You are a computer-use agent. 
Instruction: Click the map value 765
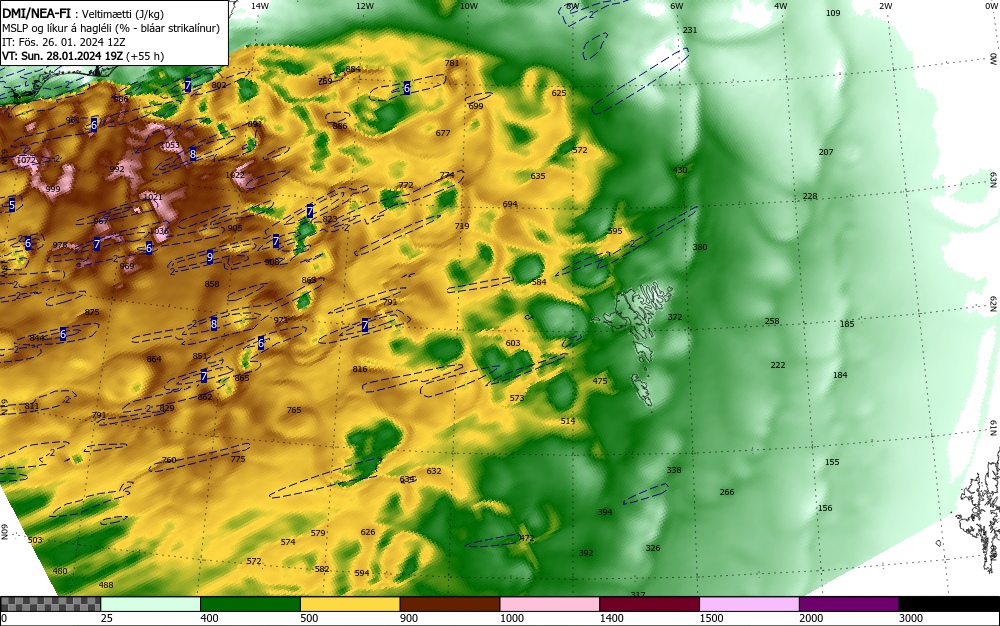[294, 410]
